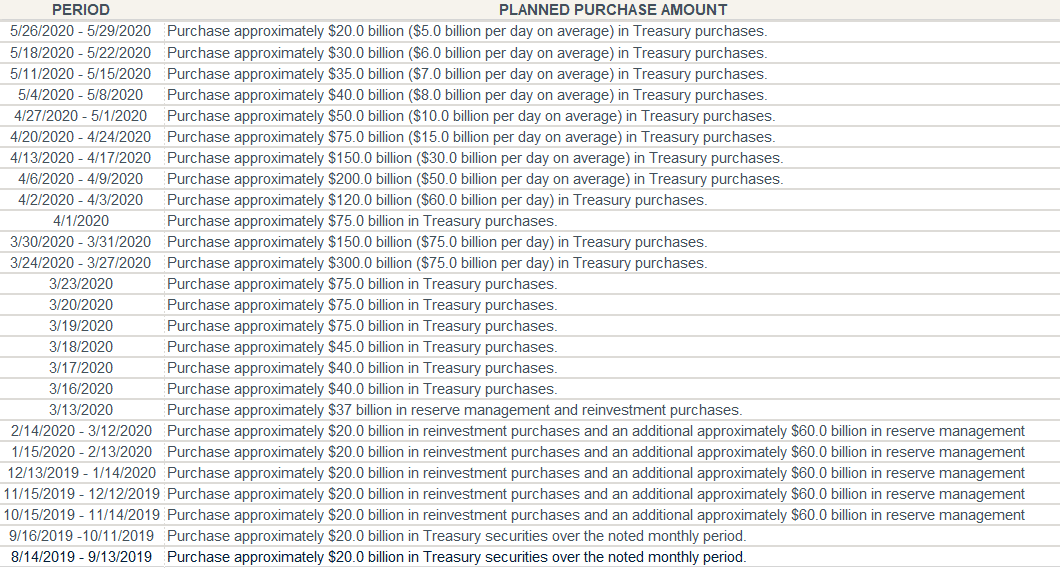Click the $50.0 billion purchase description
The height and width of the screenshot is (568, 1060).
pos(471,116)
